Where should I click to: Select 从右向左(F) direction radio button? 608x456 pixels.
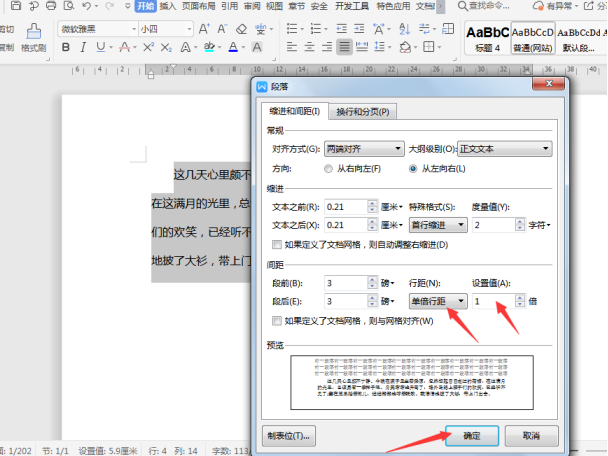[x=328, y=169]
